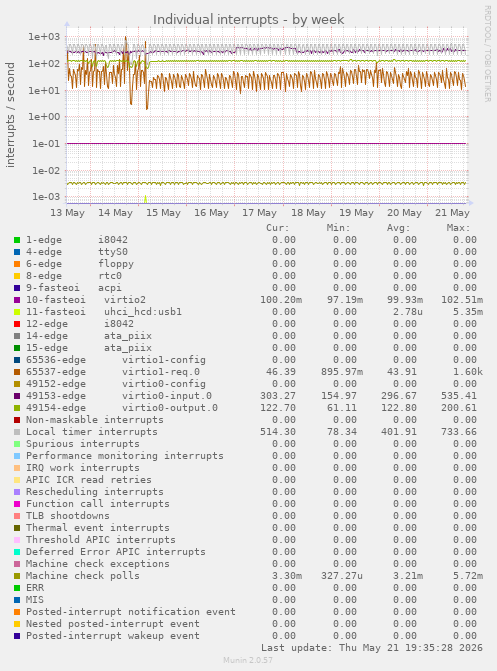Click the blue 4-edge ttyS0 legend swatch

[x=17, y=252]
